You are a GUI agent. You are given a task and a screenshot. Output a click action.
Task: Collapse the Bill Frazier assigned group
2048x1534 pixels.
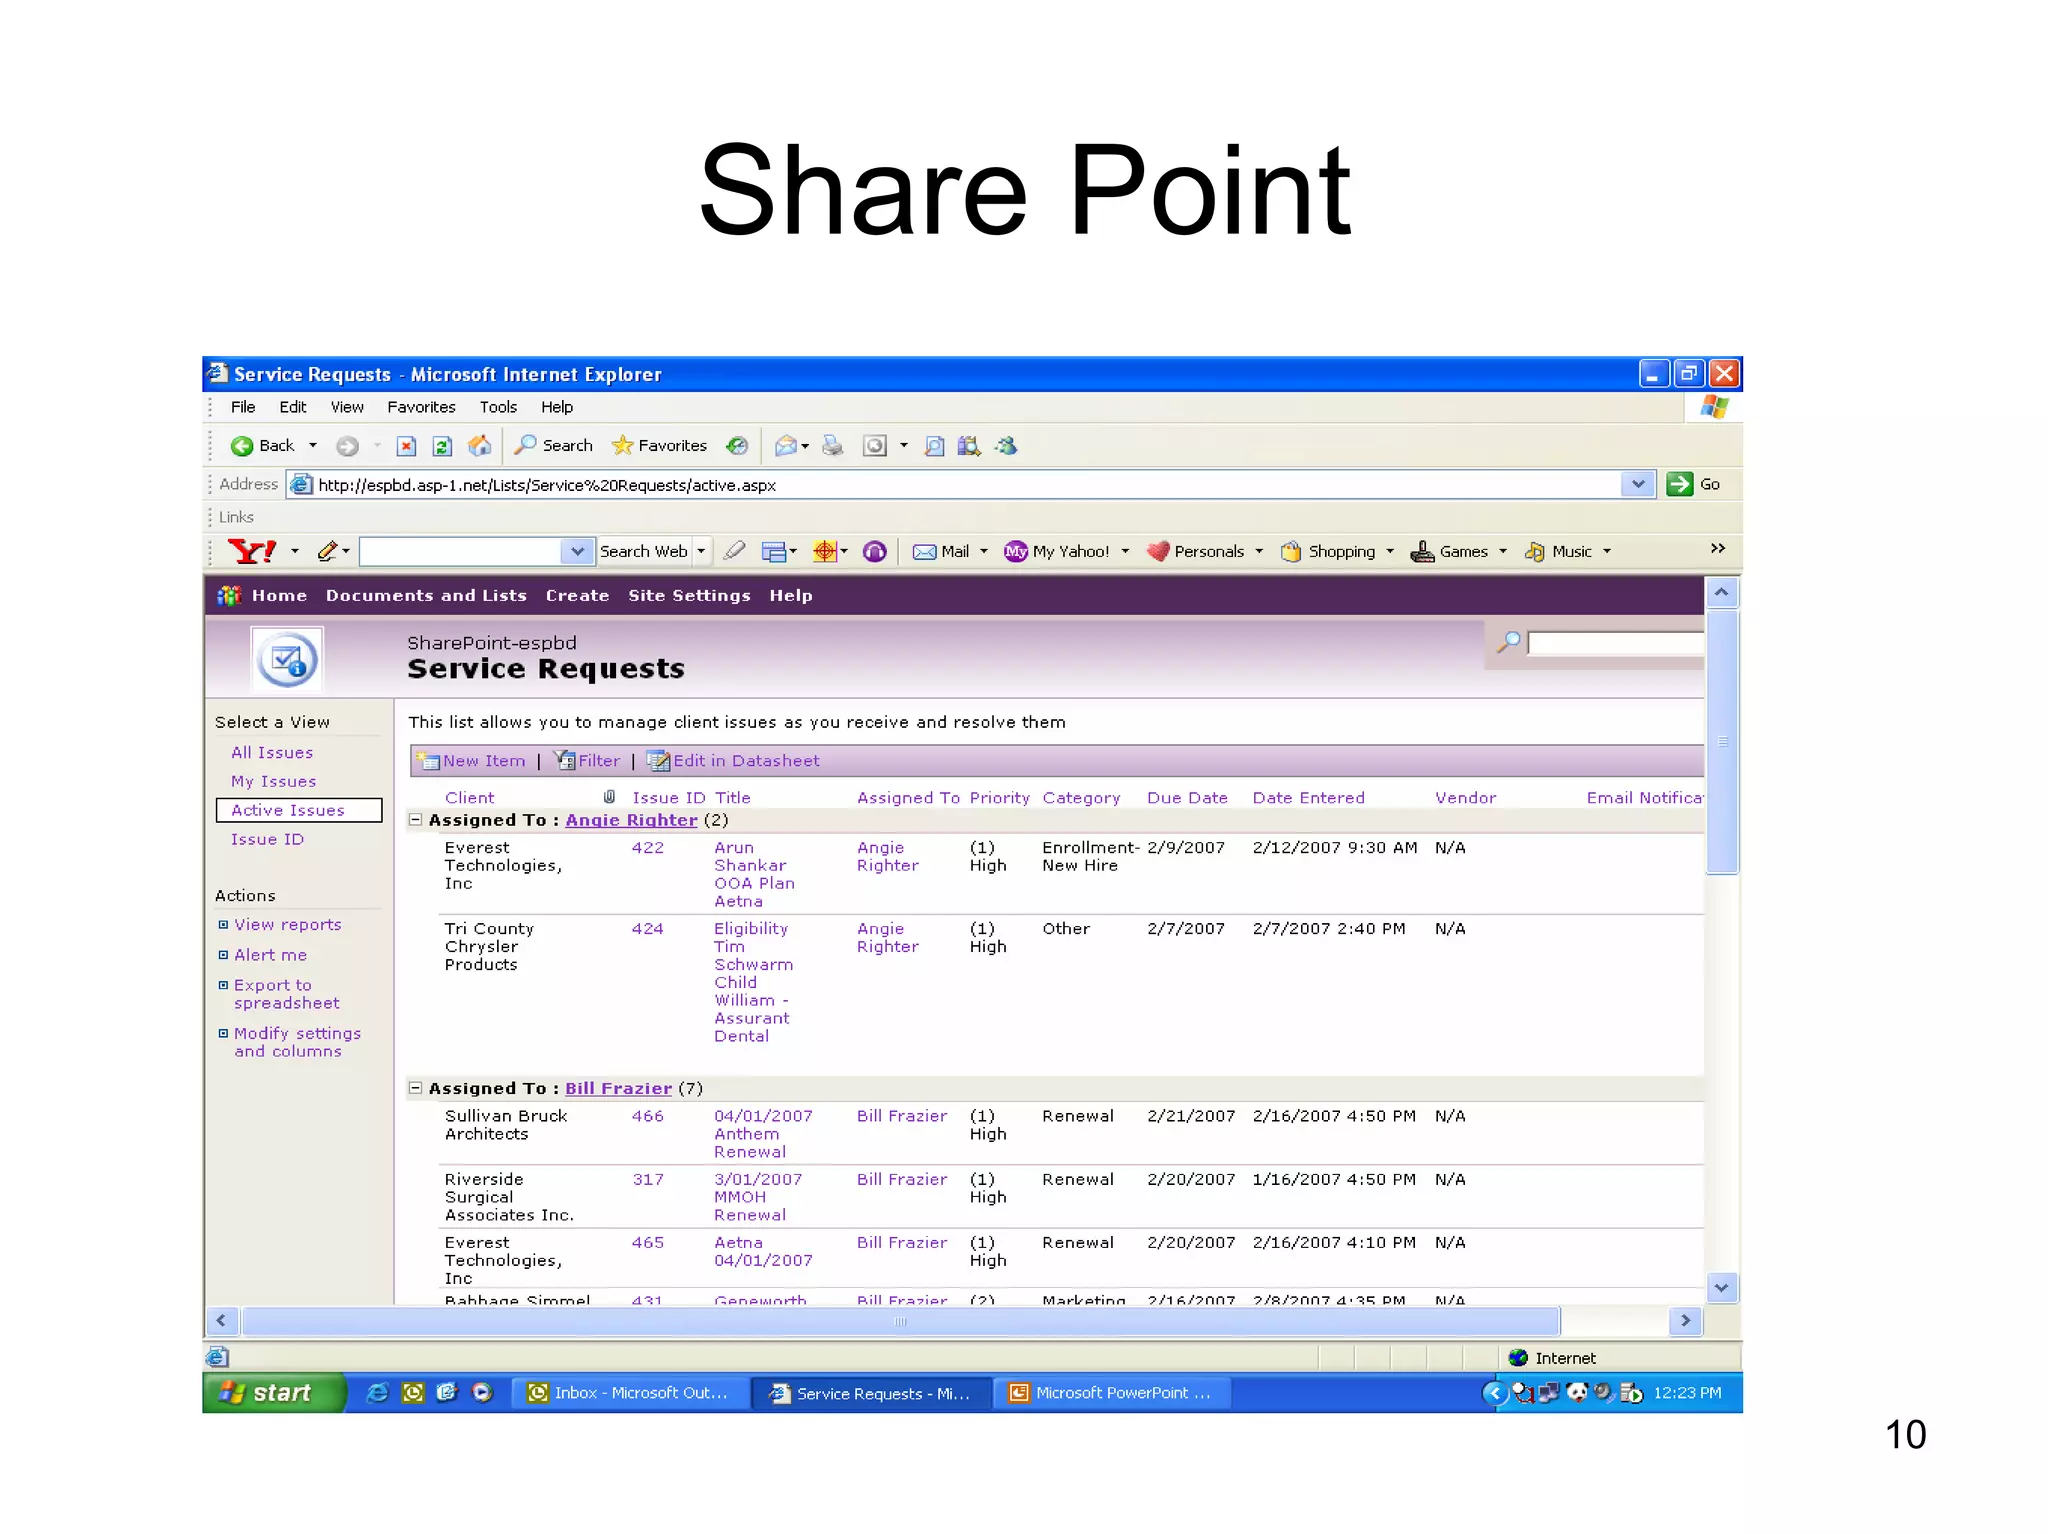pos(415,1087)
